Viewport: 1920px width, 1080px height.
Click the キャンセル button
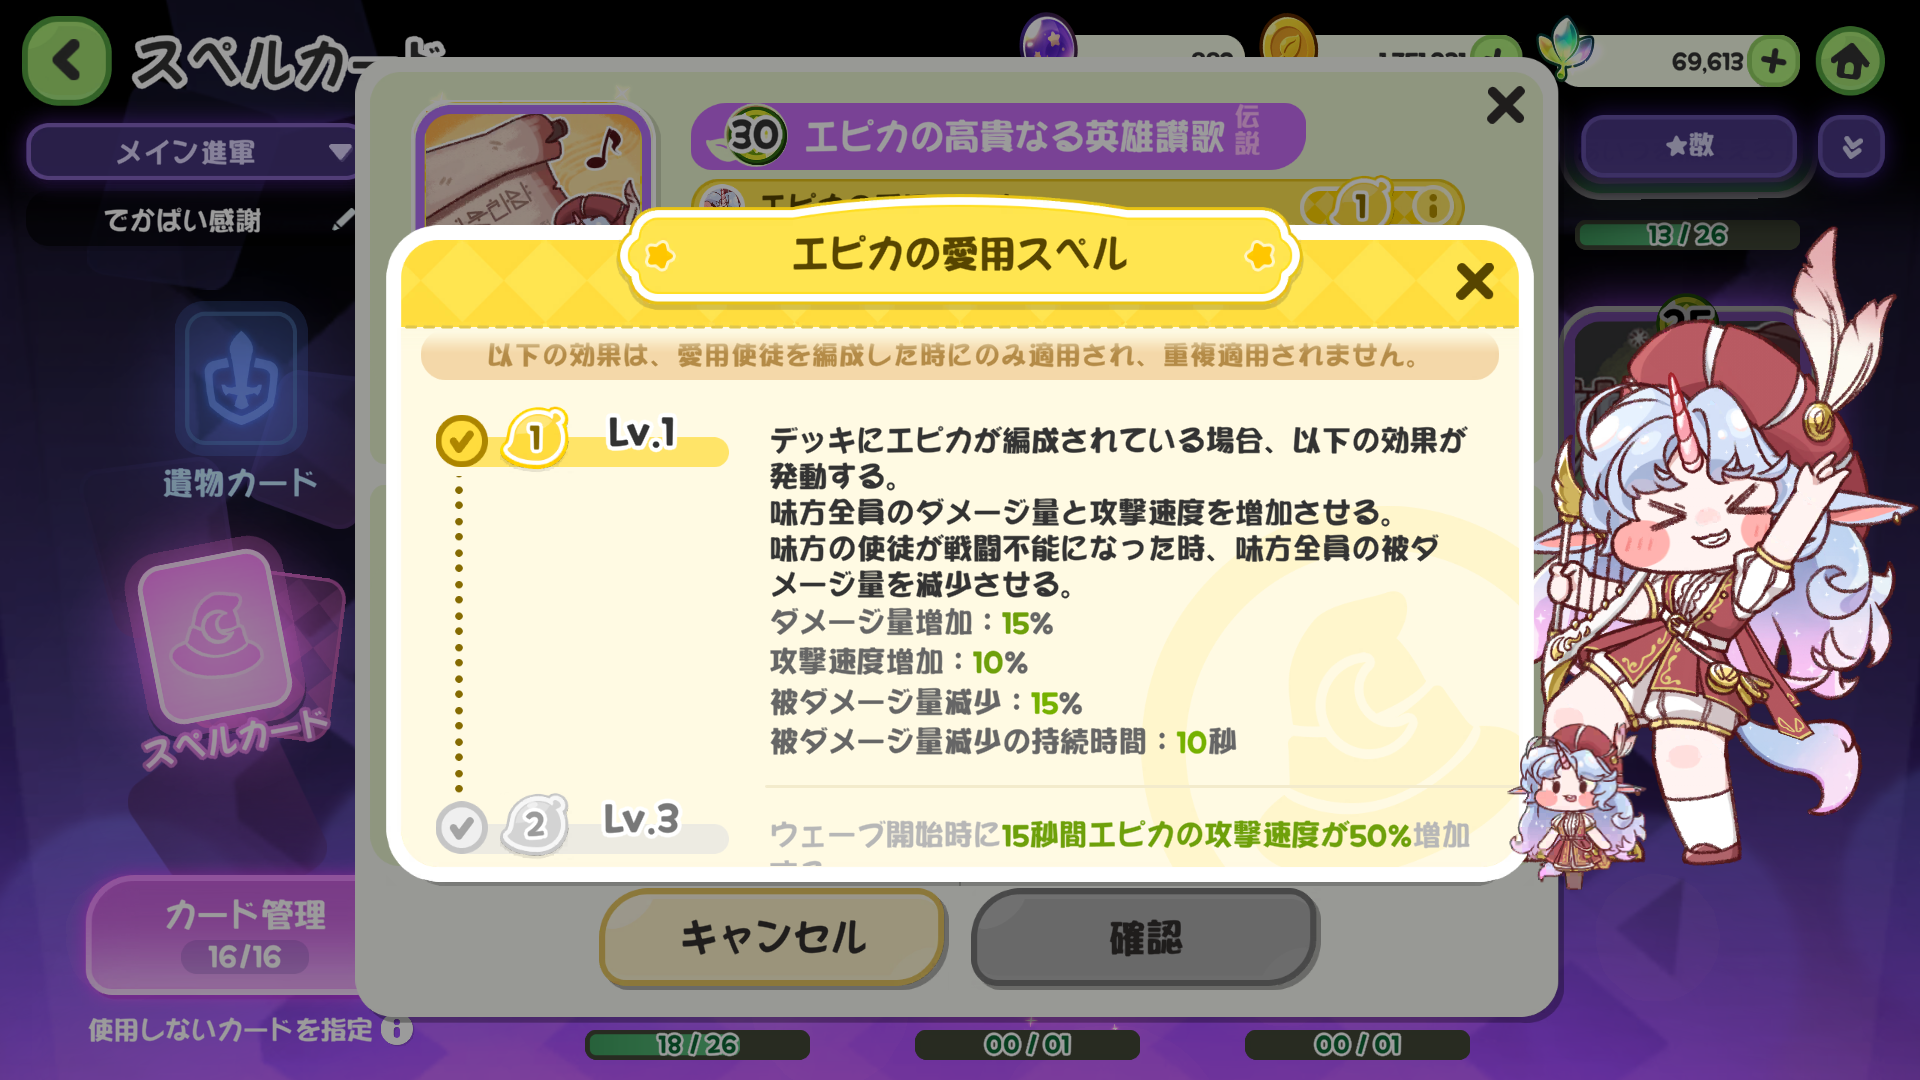[772, 937]
